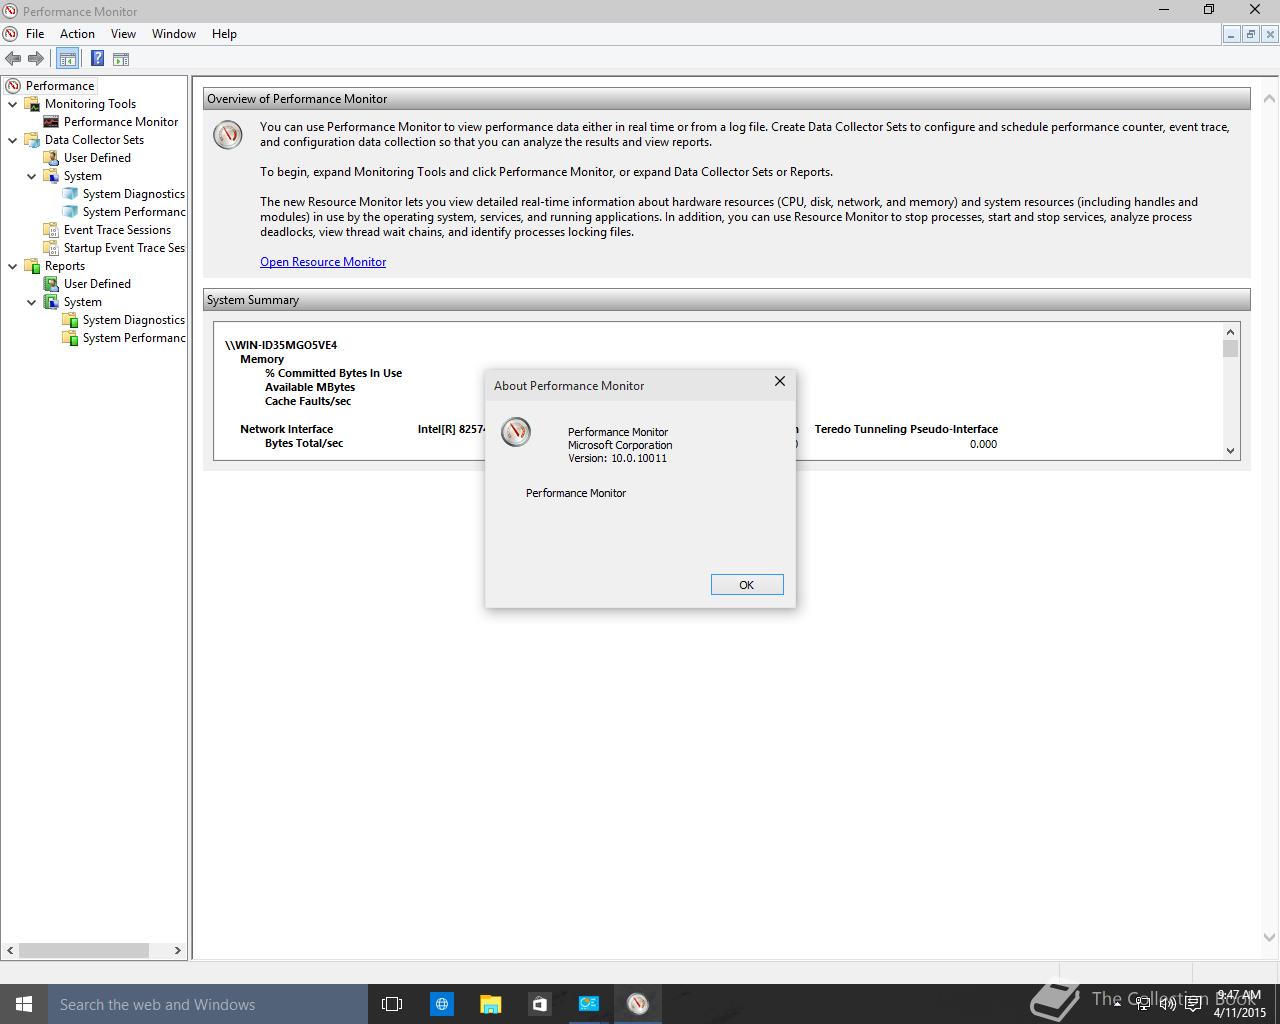Viewport: 1280px width, 1024px height.
Task: Click the Monitoring Tools folder icon
Action: 32,104
